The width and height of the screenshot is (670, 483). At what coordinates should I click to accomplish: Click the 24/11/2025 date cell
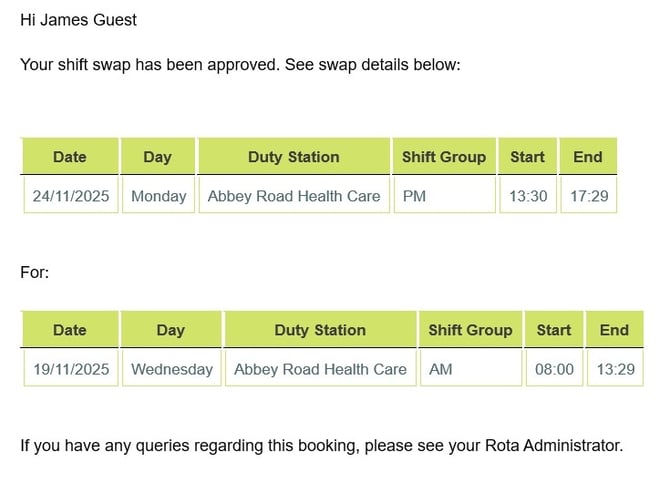click(x=70, y=196)
